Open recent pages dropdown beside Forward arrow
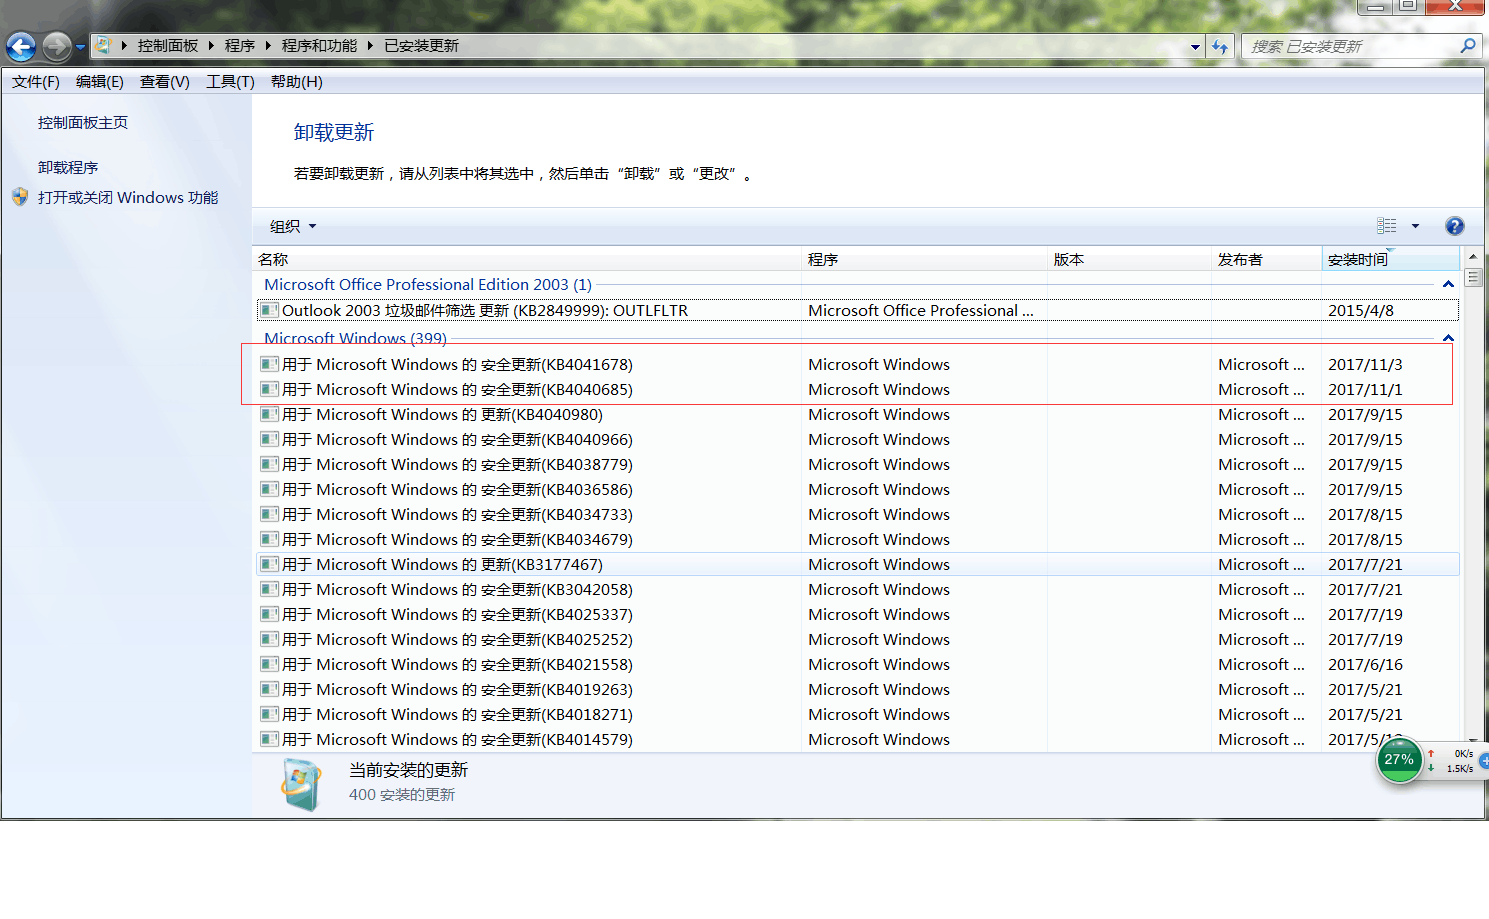1489x919 pixels. (80, 47)
